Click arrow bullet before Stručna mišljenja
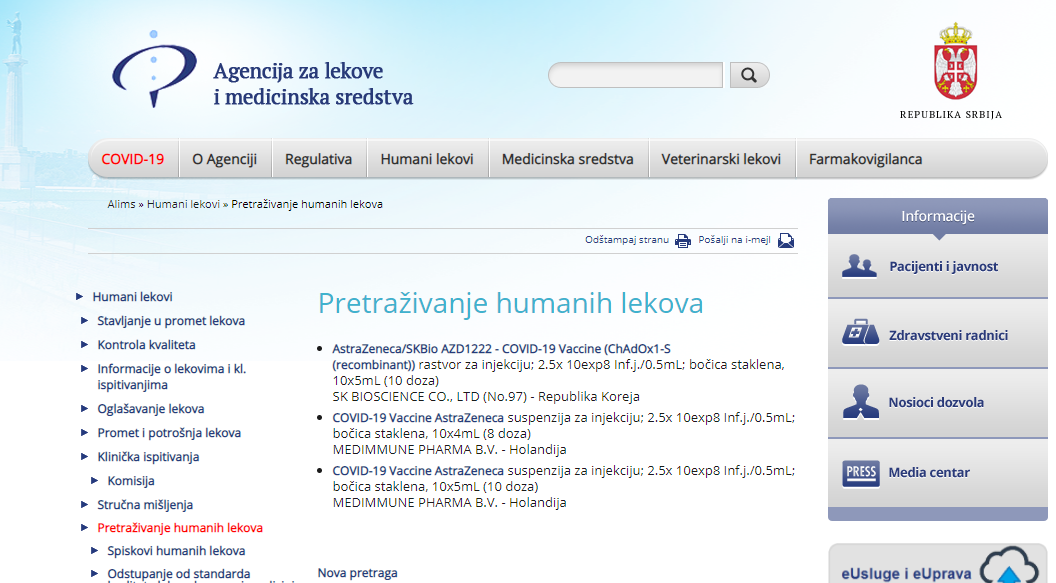This screenshot has width=1056, height=583. click(85, 504)
